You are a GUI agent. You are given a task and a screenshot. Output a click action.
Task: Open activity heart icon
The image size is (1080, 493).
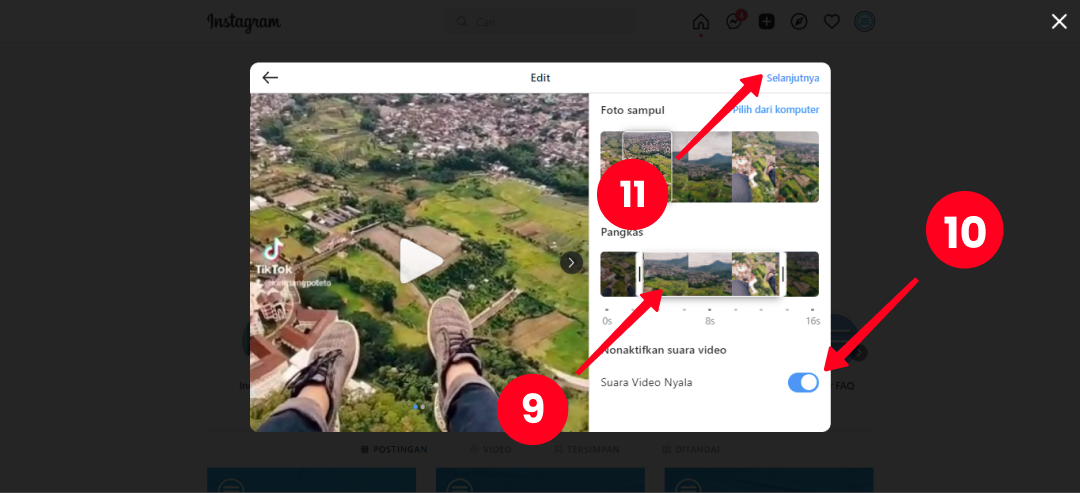tap(832, 22)
